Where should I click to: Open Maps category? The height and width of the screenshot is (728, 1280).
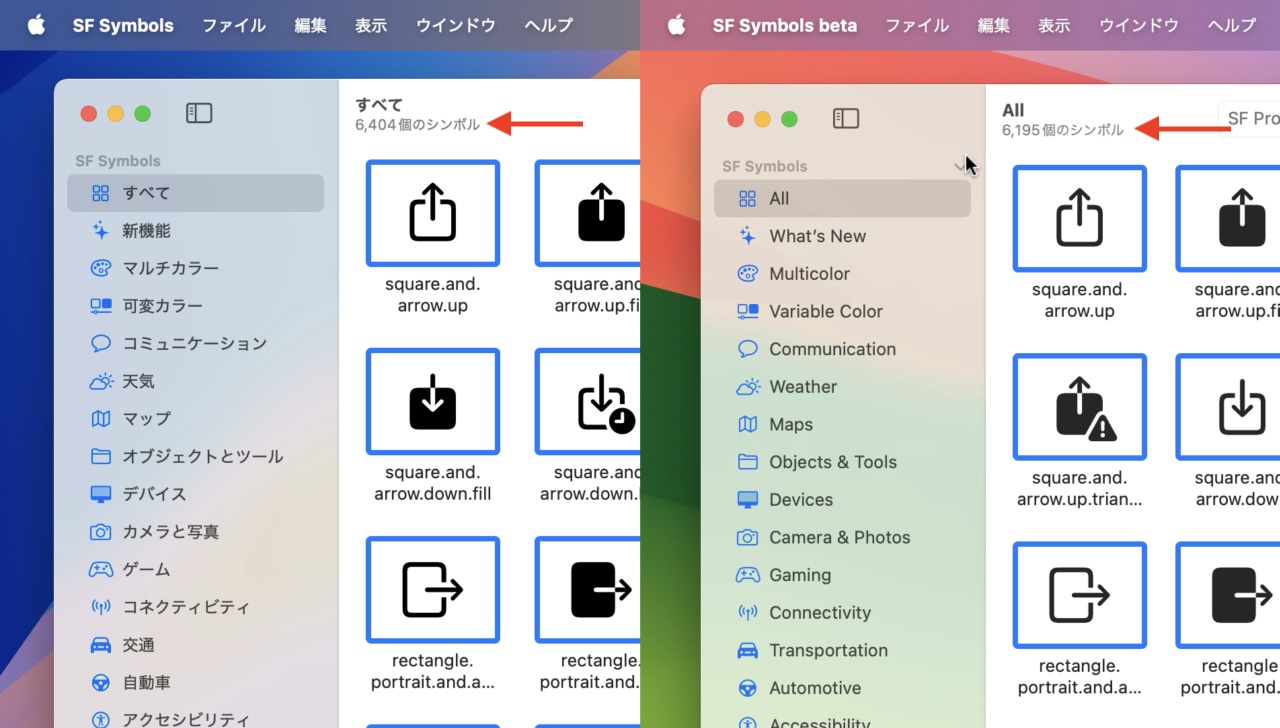[842, 425]
